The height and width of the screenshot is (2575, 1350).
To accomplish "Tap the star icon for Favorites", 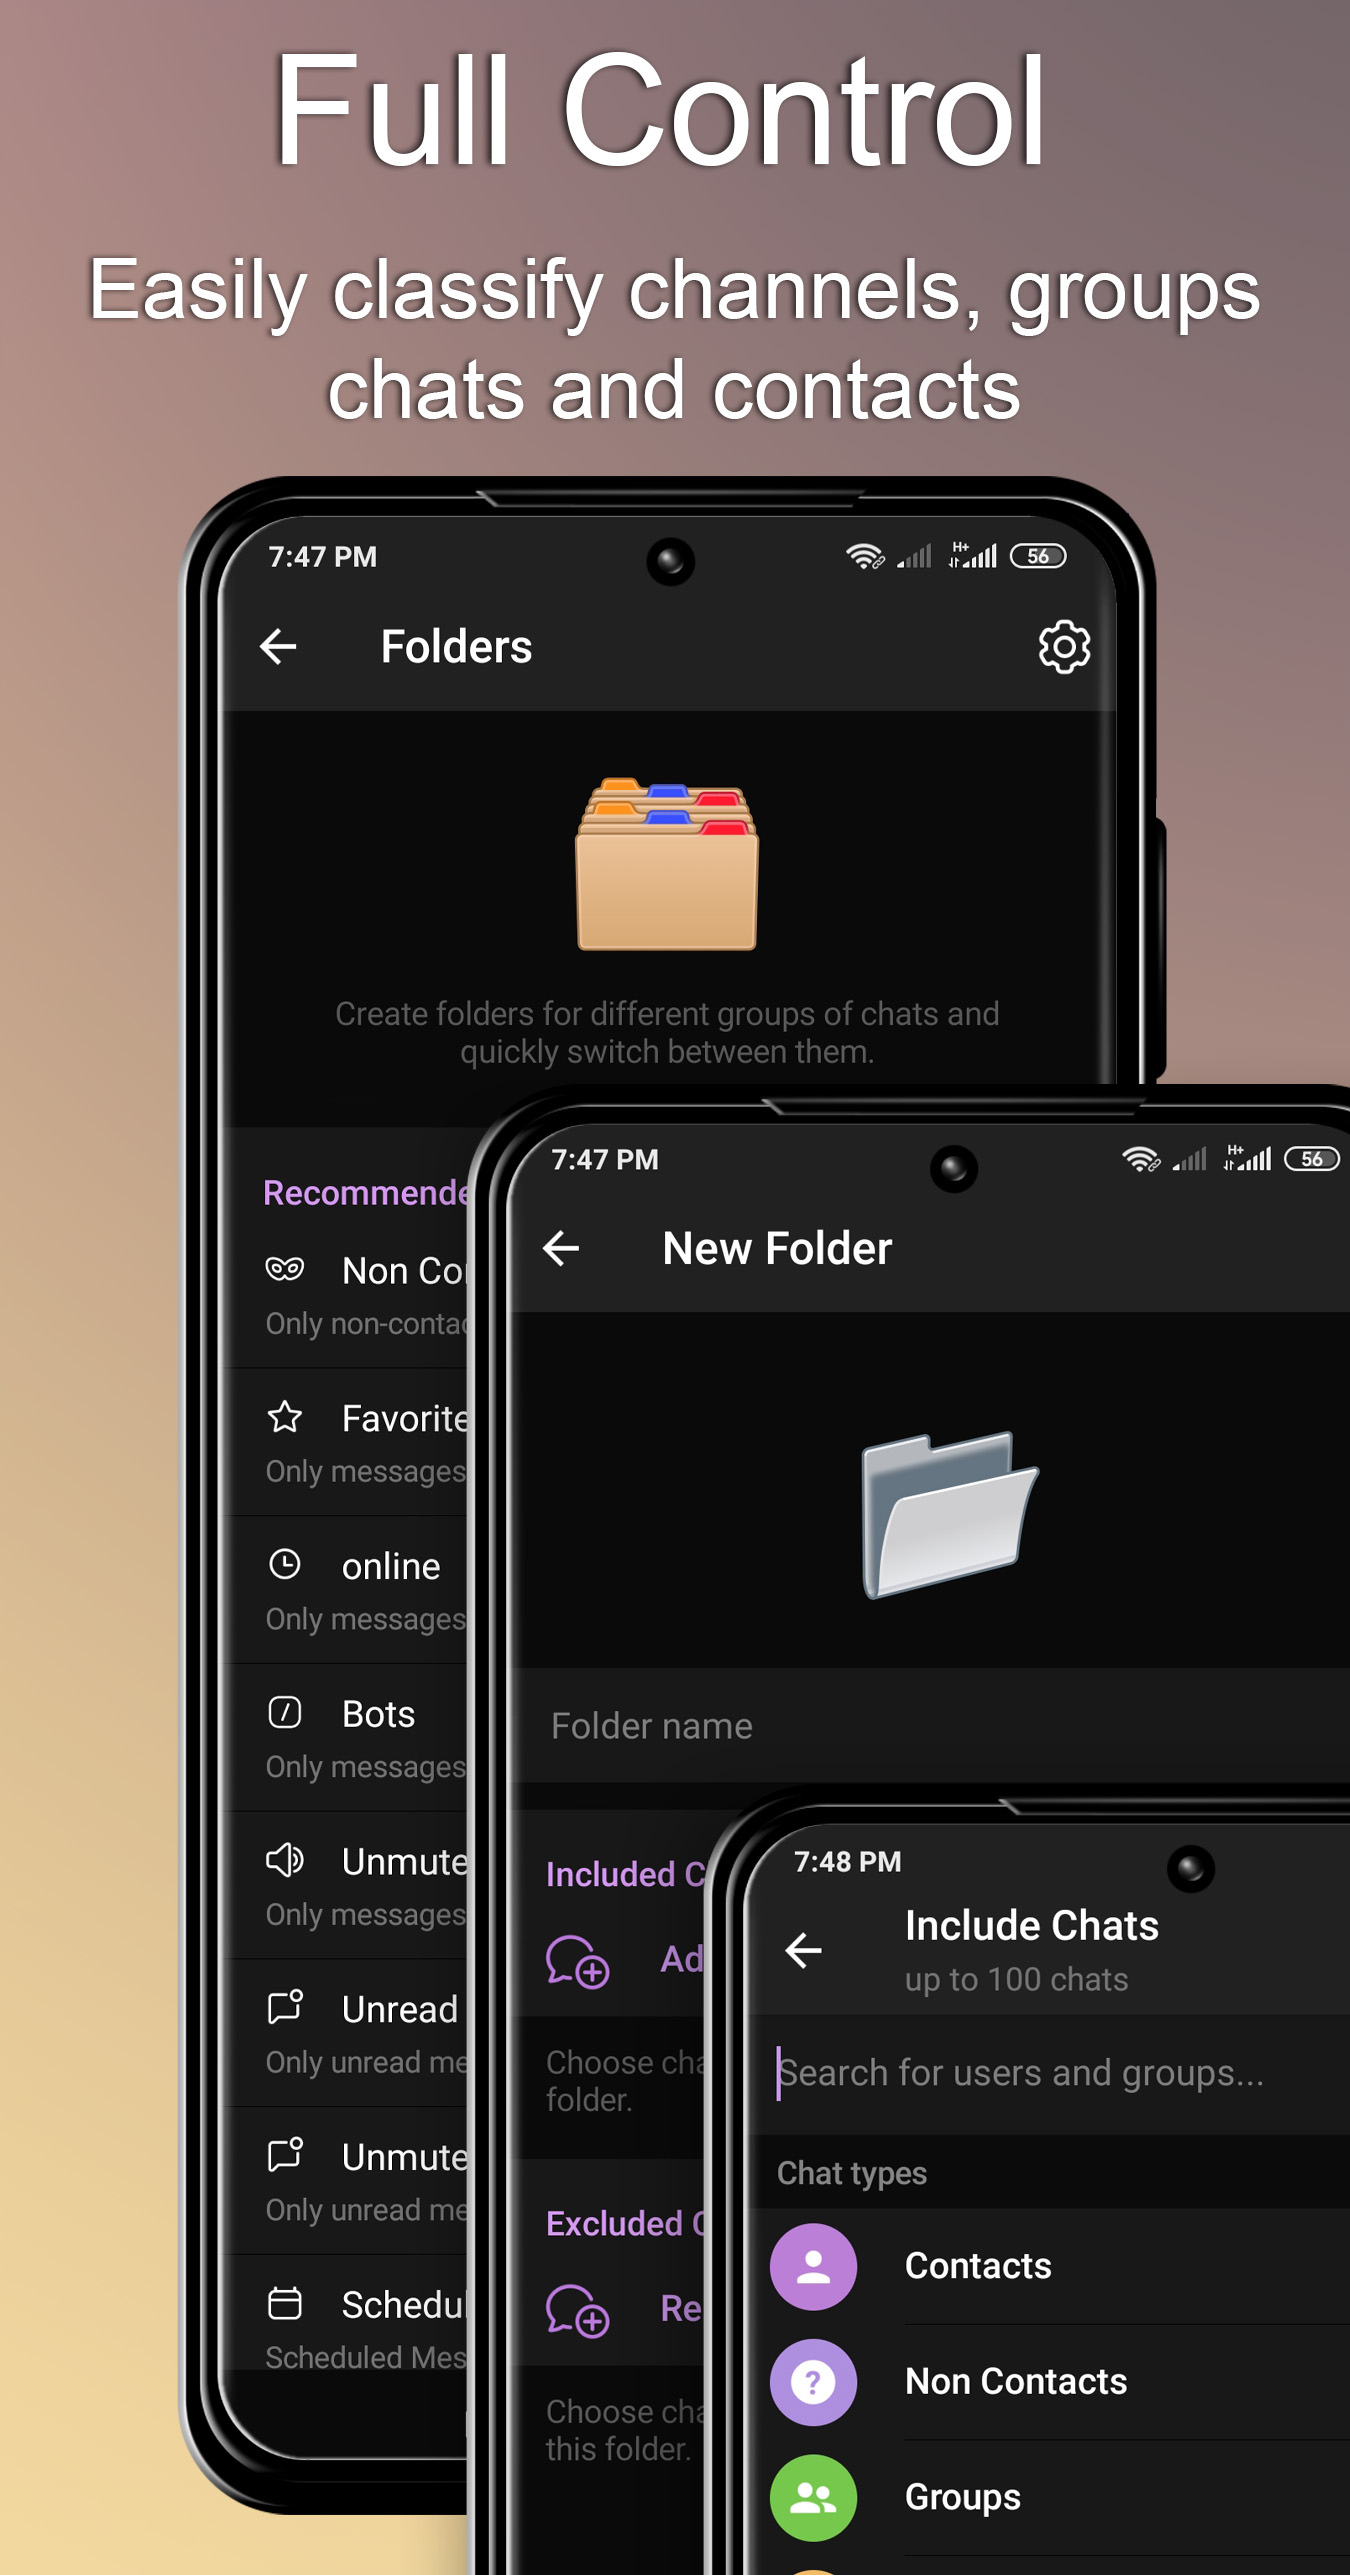I will point(285,1417).
